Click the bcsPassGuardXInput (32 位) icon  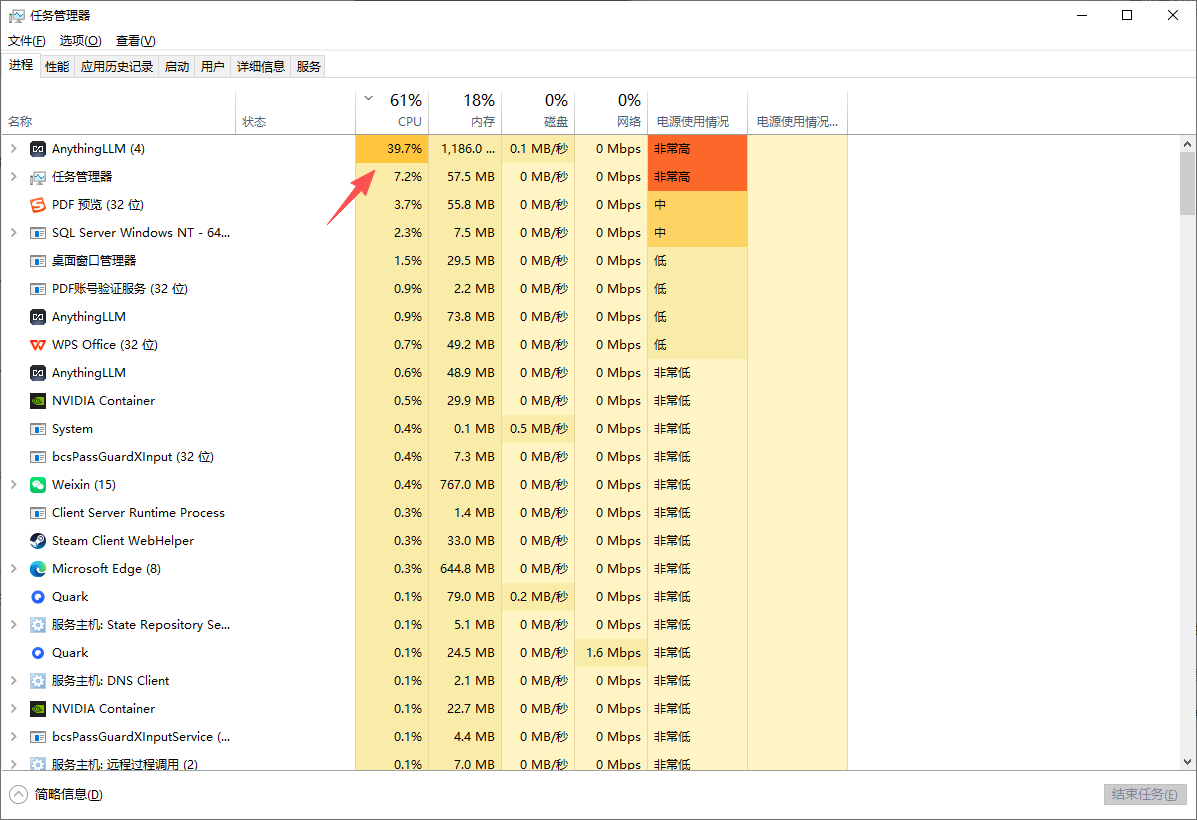(37, 457)
